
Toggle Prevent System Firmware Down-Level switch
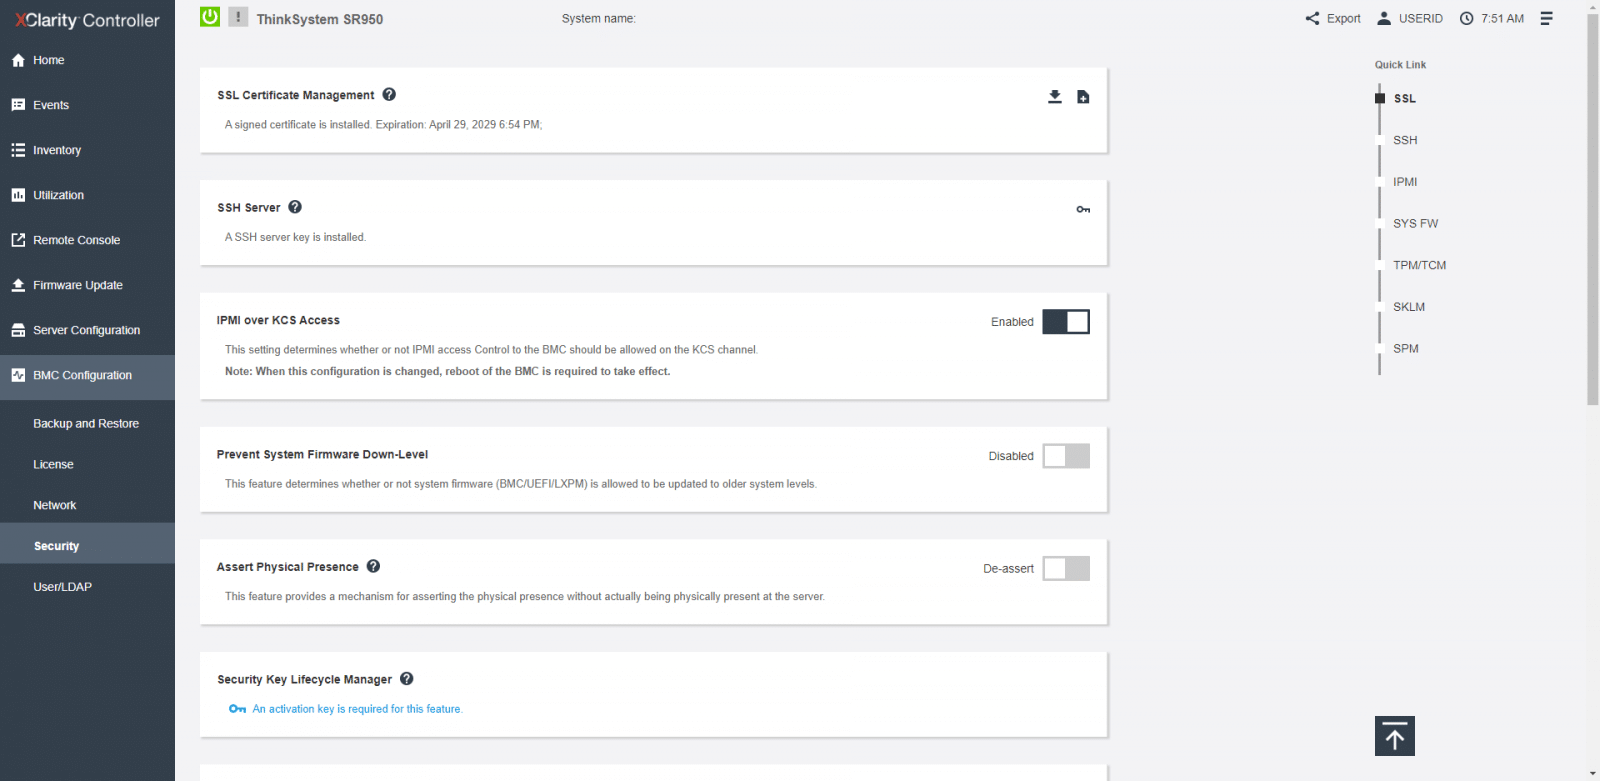coord(1066,456)
